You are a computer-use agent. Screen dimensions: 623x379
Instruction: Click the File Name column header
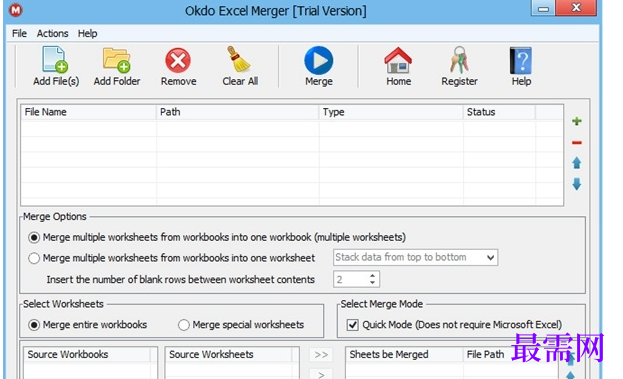pos(89,112)
